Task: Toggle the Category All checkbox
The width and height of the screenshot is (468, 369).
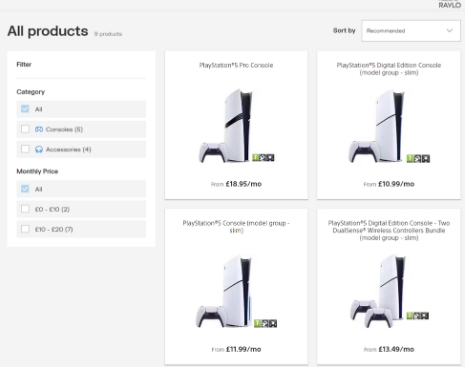Action: (25, 109)
